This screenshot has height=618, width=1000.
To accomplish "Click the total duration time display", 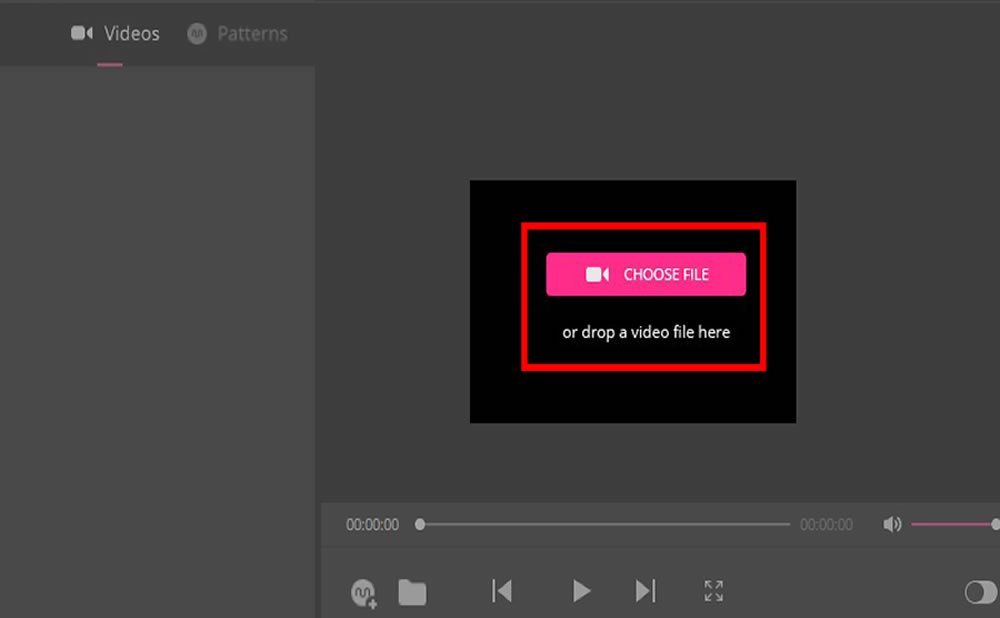I will point(826,525).
